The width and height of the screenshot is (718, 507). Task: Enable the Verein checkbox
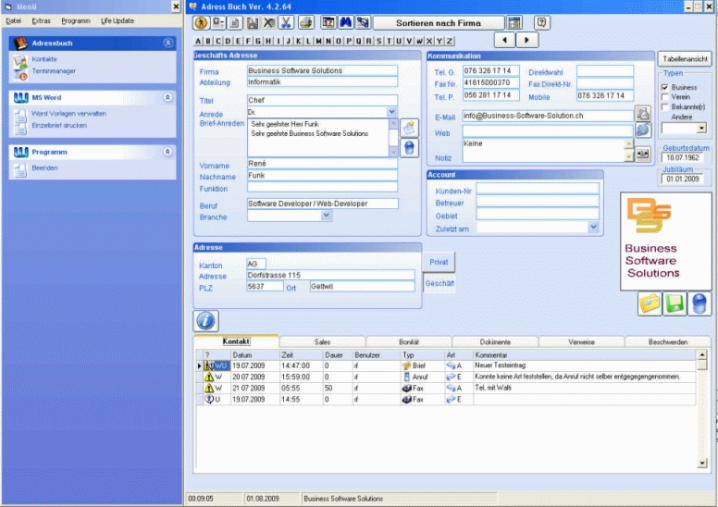click(x=666, y=96)
